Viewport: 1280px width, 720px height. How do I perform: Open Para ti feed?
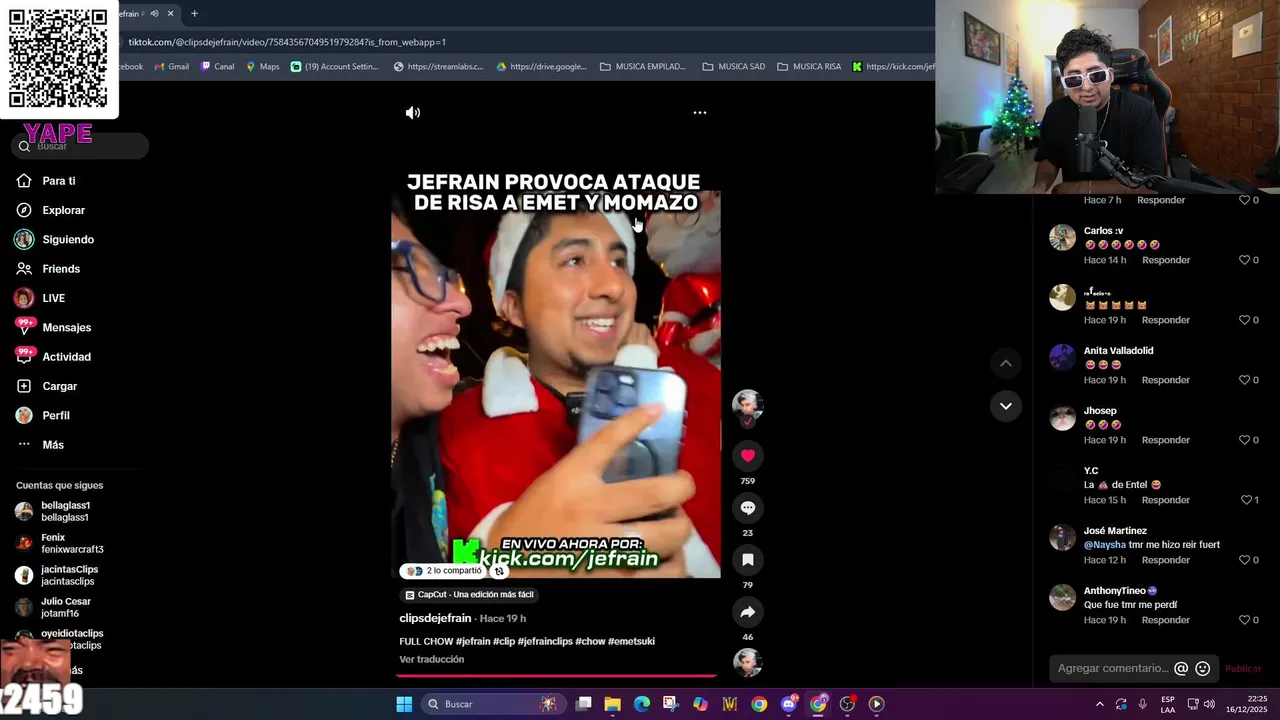coord(58,181)
